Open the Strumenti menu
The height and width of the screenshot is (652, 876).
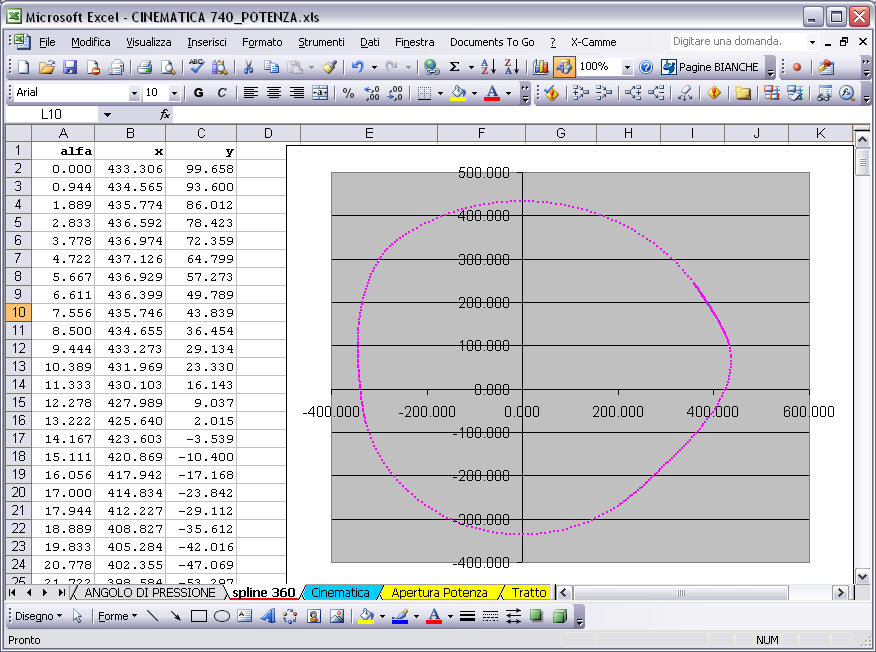tap(321, 42)
